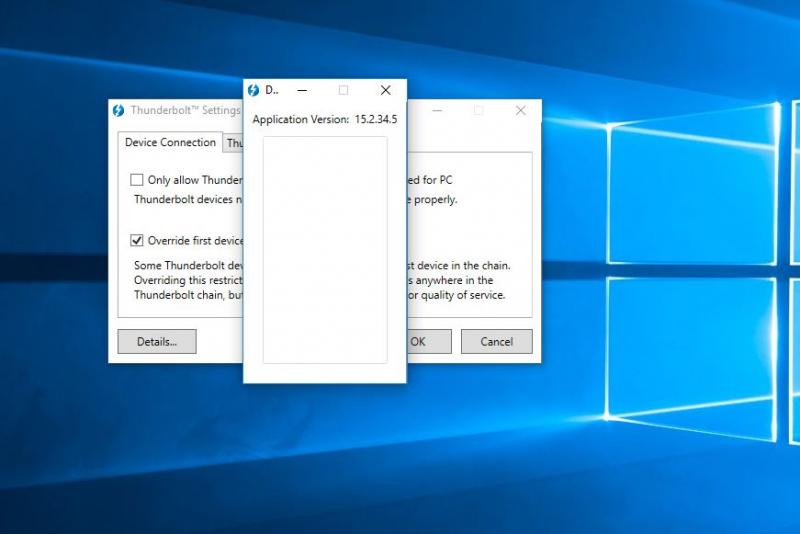800x534 pixels.
Task: Click the 'Thunderbolt™ Settings' title text
Action: coord(185,110)
